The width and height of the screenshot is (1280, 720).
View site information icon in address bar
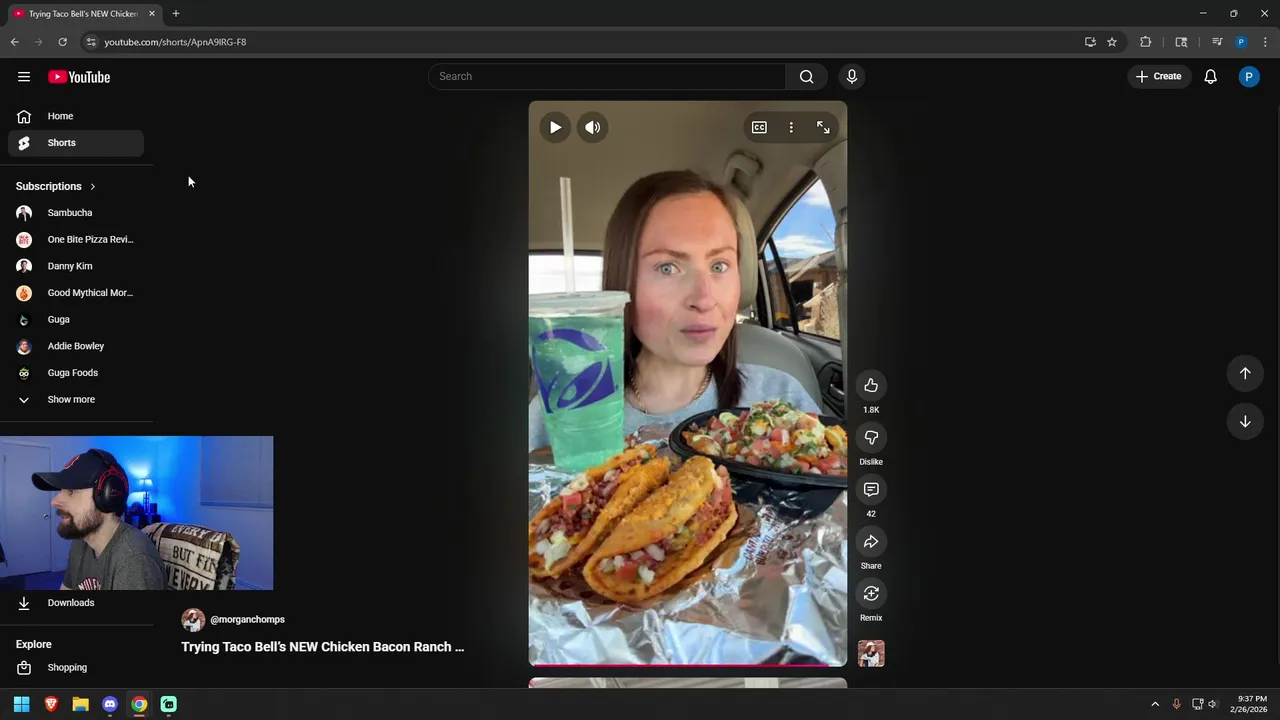pyautogui.click(x=91, y=42)
